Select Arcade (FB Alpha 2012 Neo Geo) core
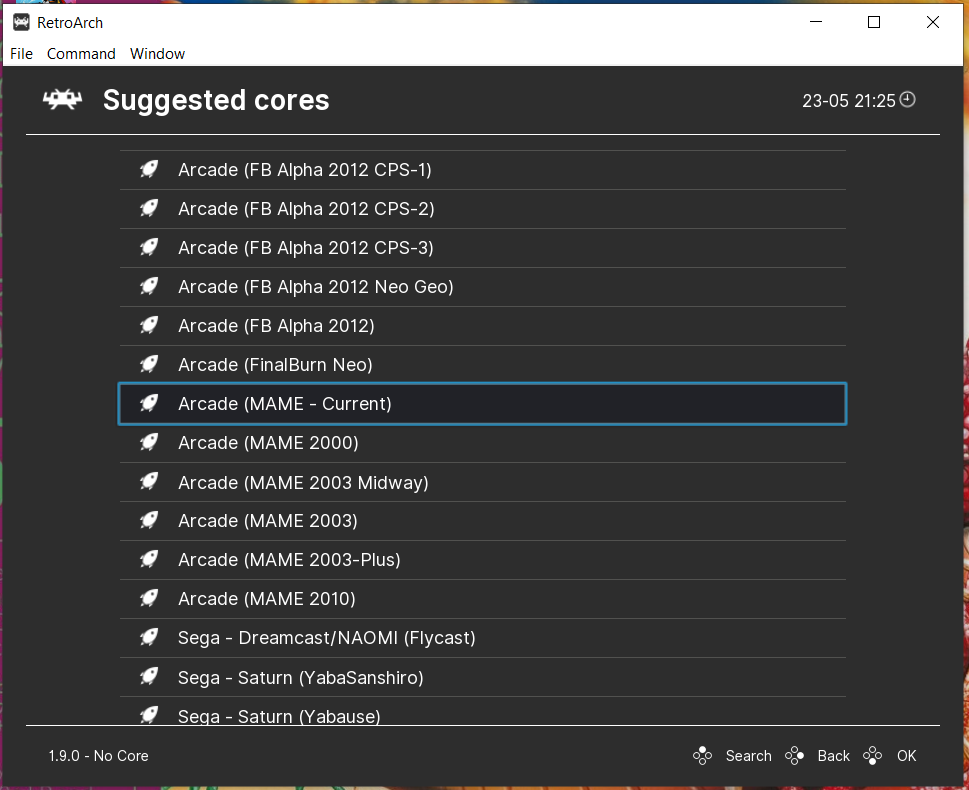The height and width of the screenshot is (790, 969). click(483, 287)
